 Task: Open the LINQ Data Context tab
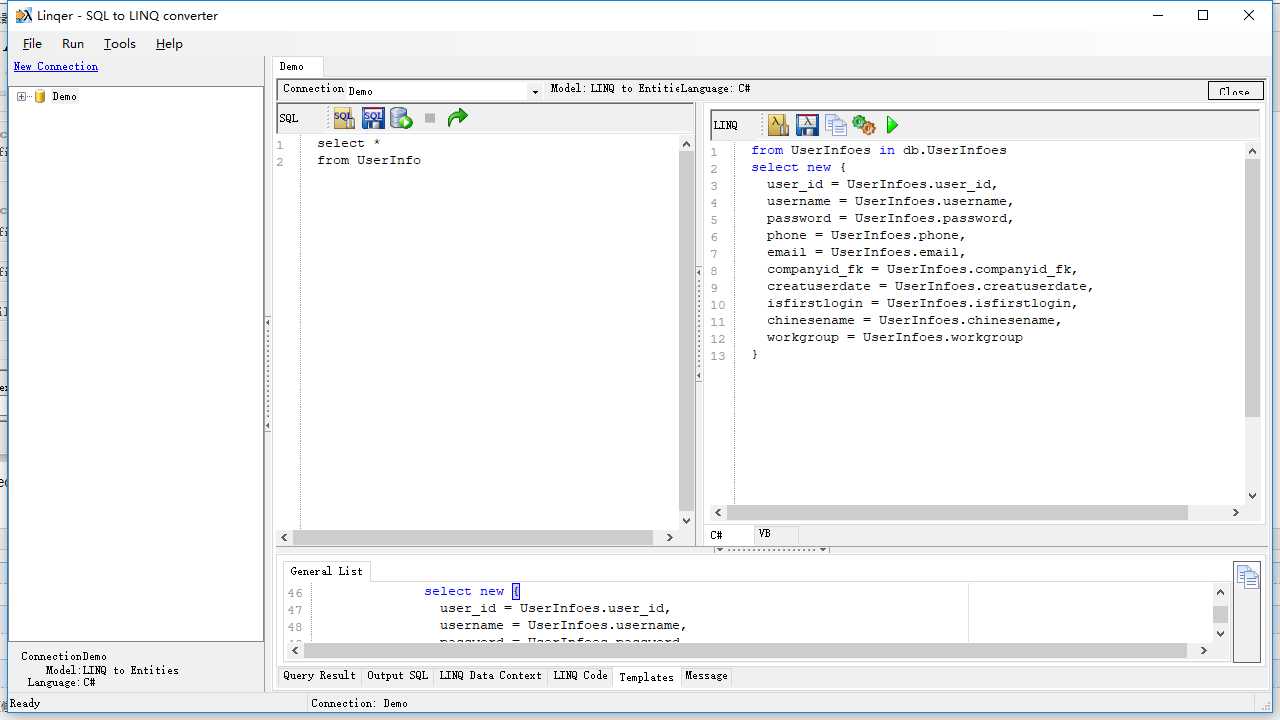pyautogui.click(x=490, y=676)
